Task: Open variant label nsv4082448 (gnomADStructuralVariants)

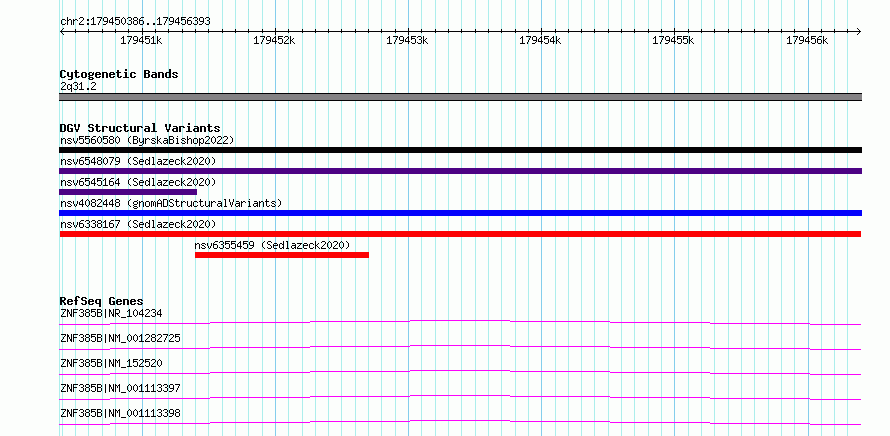Action: 171,203
